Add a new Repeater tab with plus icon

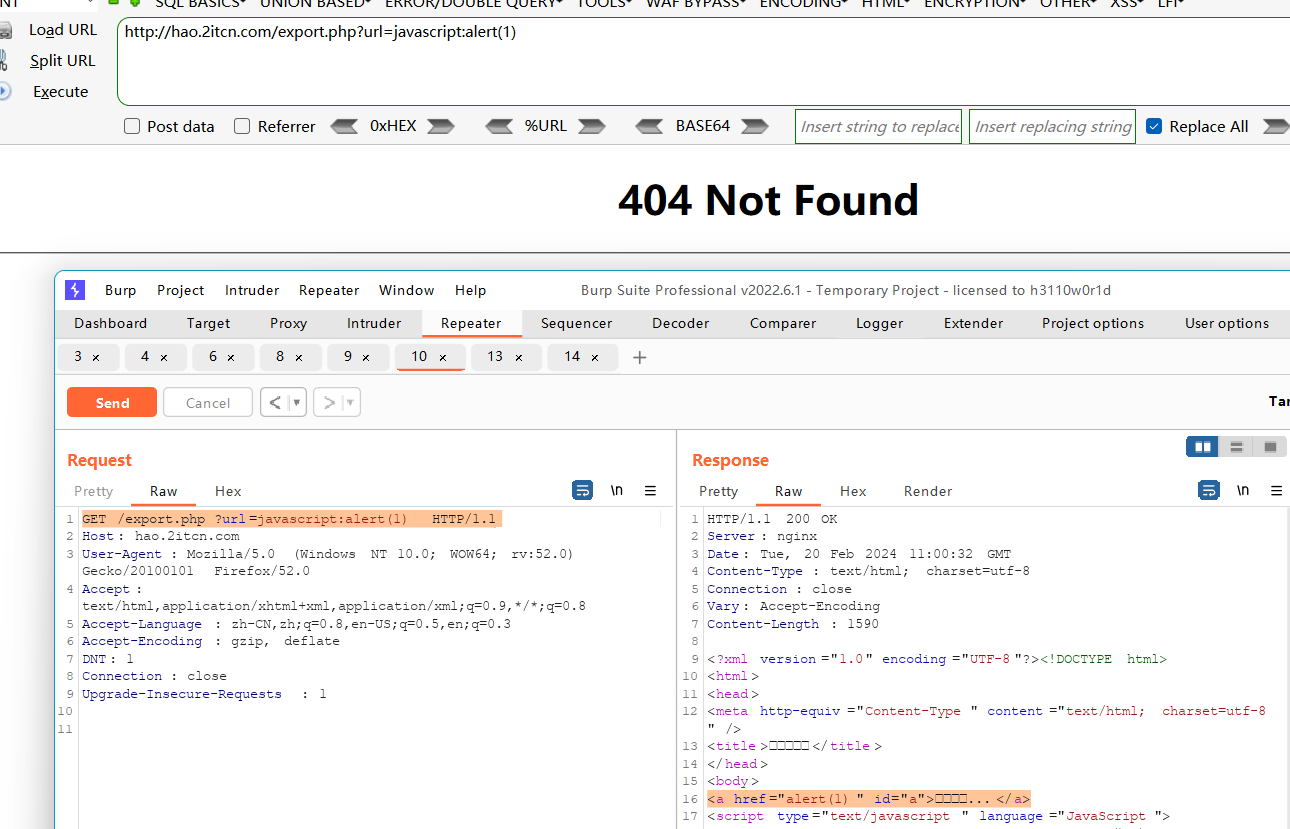(640, 357)
